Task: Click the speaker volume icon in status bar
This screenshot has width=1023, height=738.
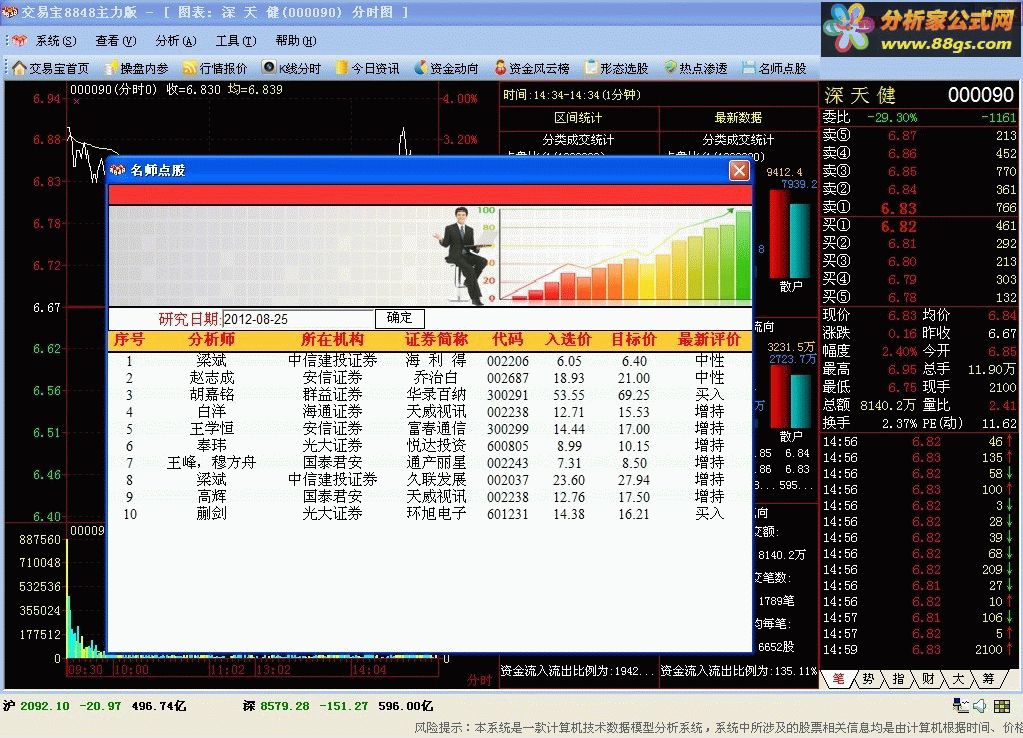Action: pyautogui.click(x=980, y=706)
